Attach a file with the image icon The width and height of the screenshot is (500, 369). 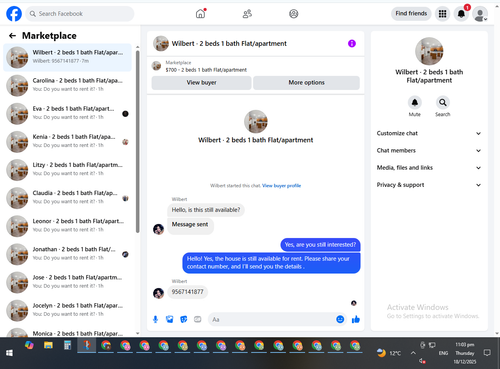(x=170, y=319)
